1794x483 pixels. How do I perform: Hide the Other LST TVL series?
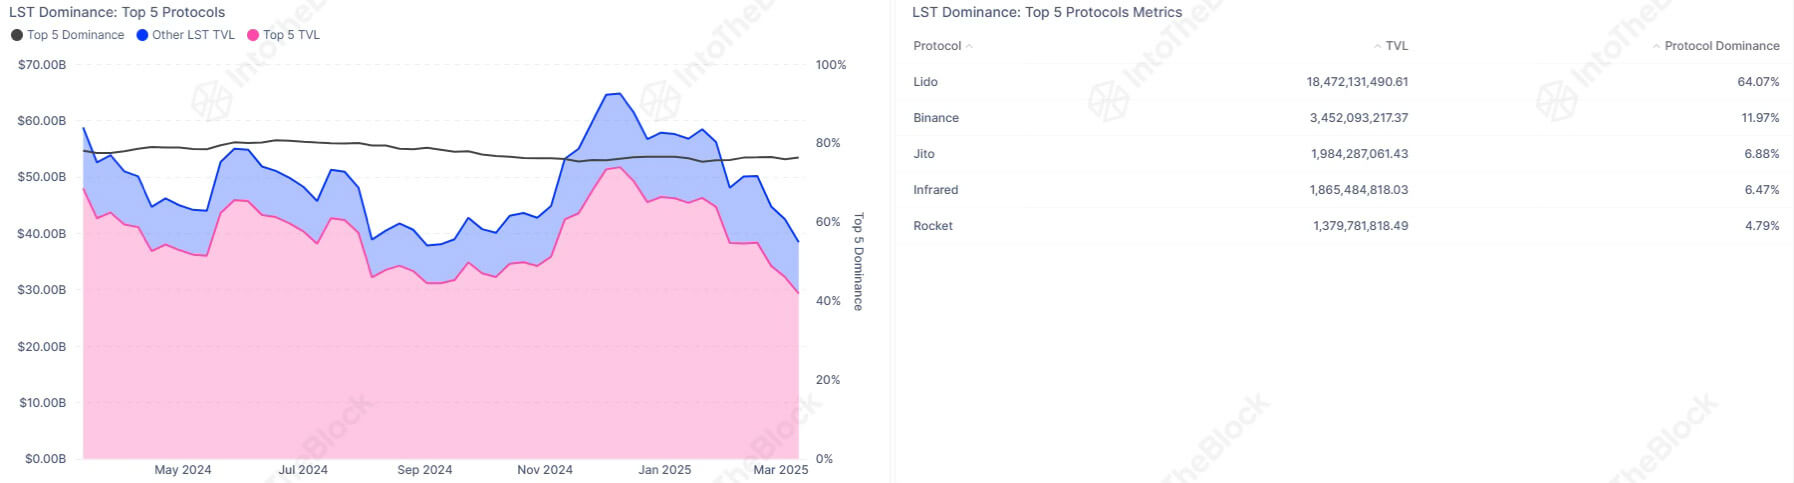click(x=193, y=35)
